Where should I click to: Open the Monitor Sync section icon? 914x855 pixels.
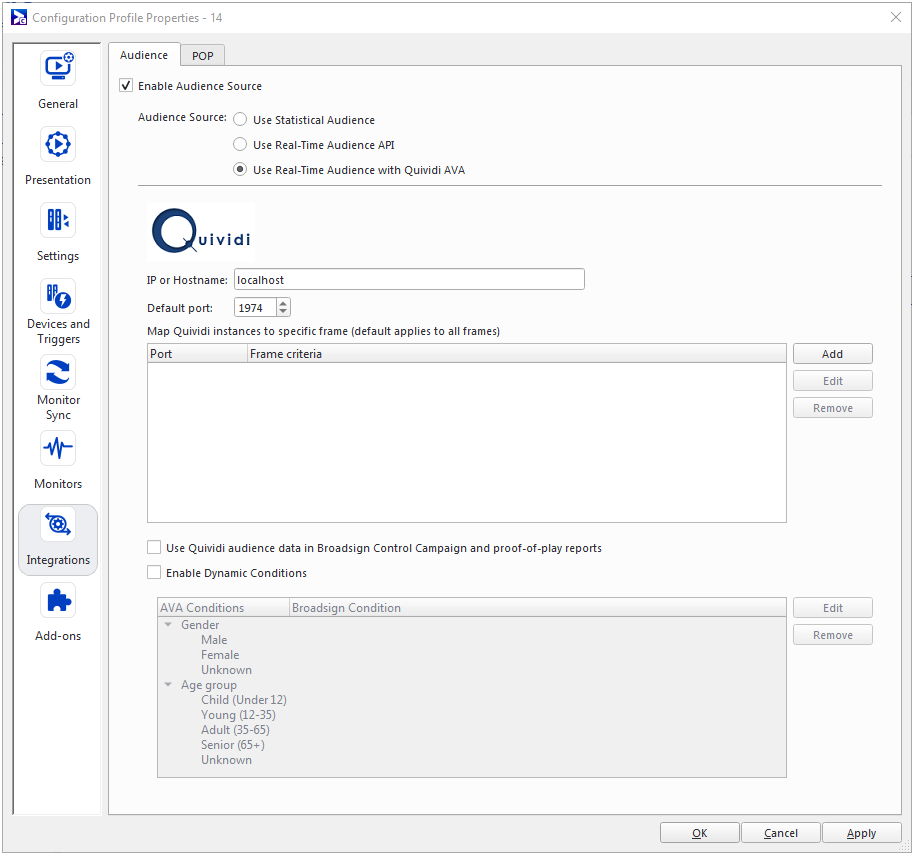[x=58, y=373]
